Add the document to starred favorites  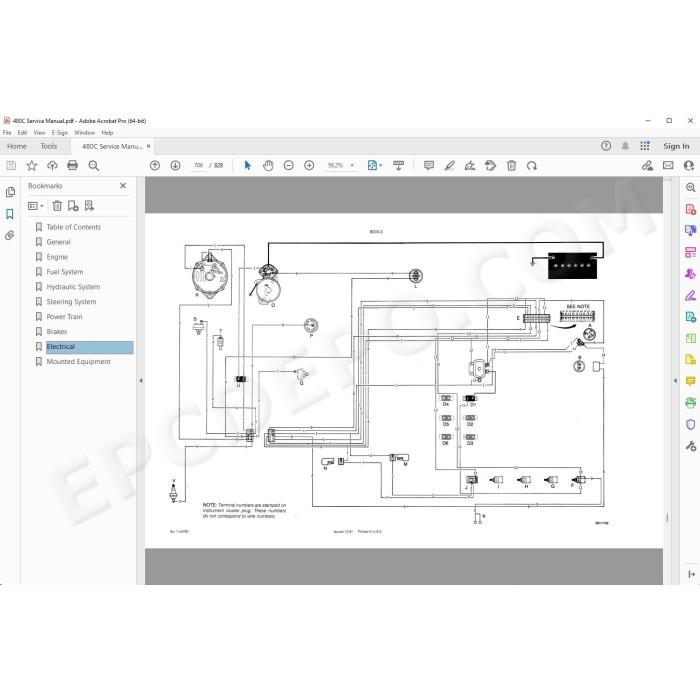32,166
